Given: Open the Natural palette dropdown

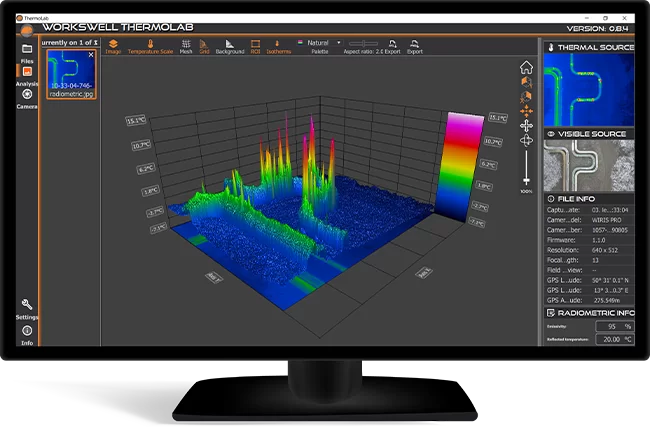Looking at the screenshot, I should point(320,43).
